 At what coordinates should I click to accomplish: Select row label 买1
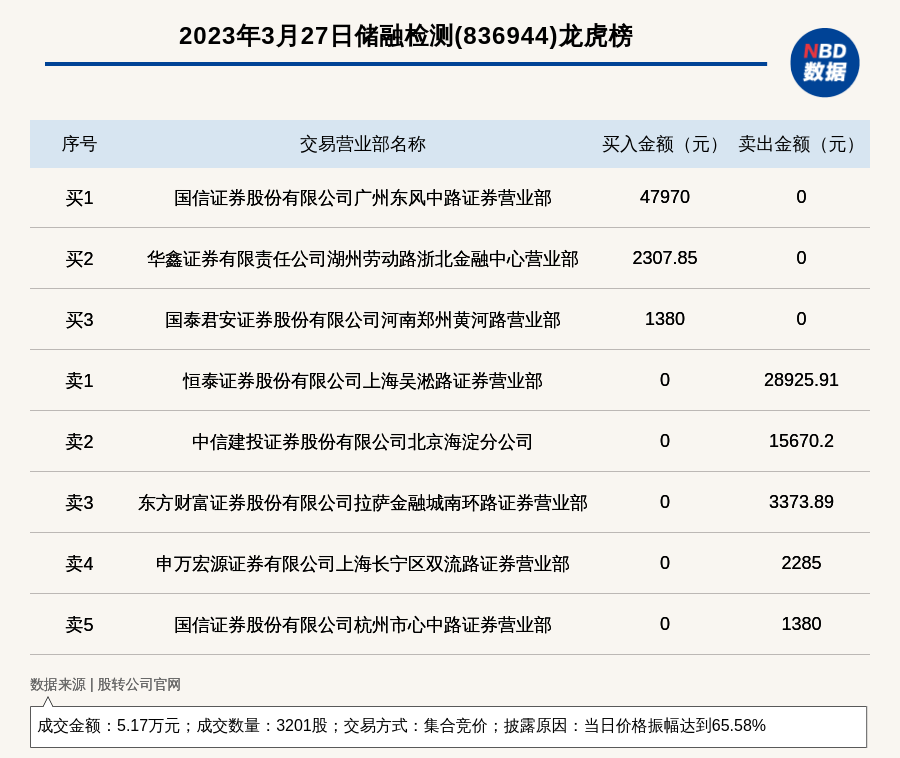[x=79, y=198]
